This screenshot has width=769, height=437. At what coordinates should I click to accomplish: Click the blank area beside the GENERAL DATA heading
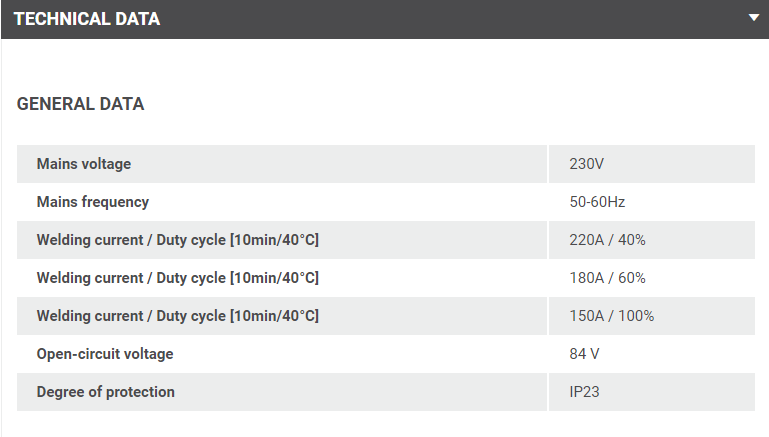coord(450,104)
